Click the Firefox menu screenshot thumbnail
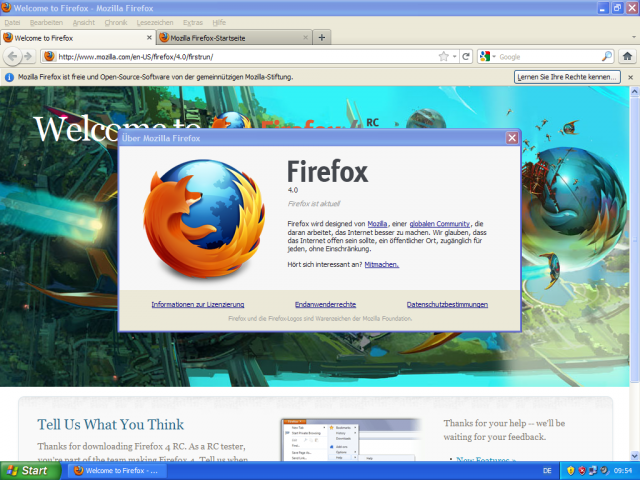This screenshot has width=640, height=480. tap(351, 440)
